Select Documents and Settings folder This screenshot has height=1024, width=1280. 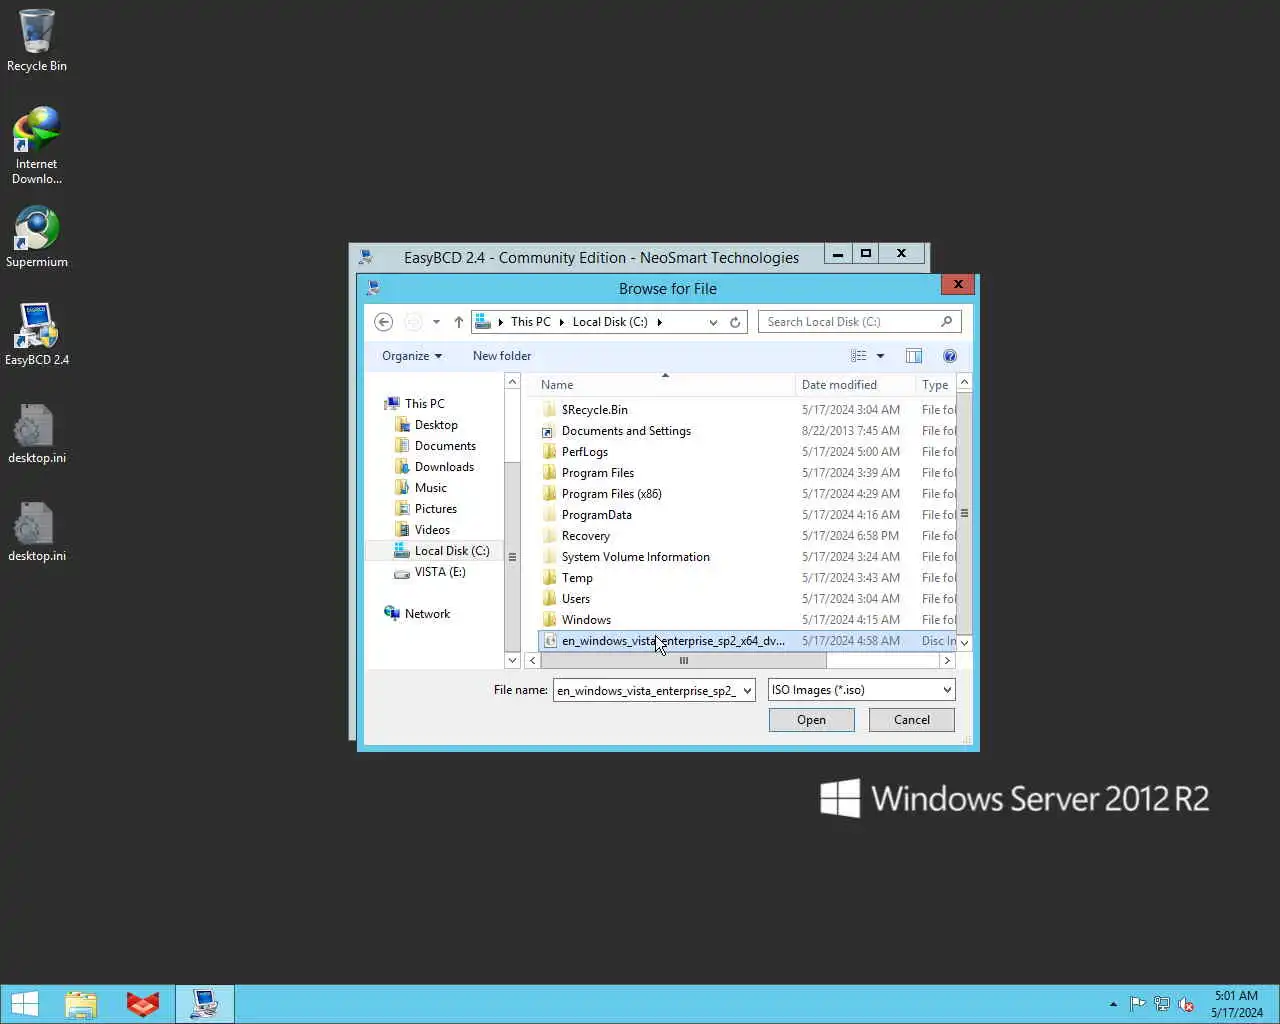click(626, 431)
